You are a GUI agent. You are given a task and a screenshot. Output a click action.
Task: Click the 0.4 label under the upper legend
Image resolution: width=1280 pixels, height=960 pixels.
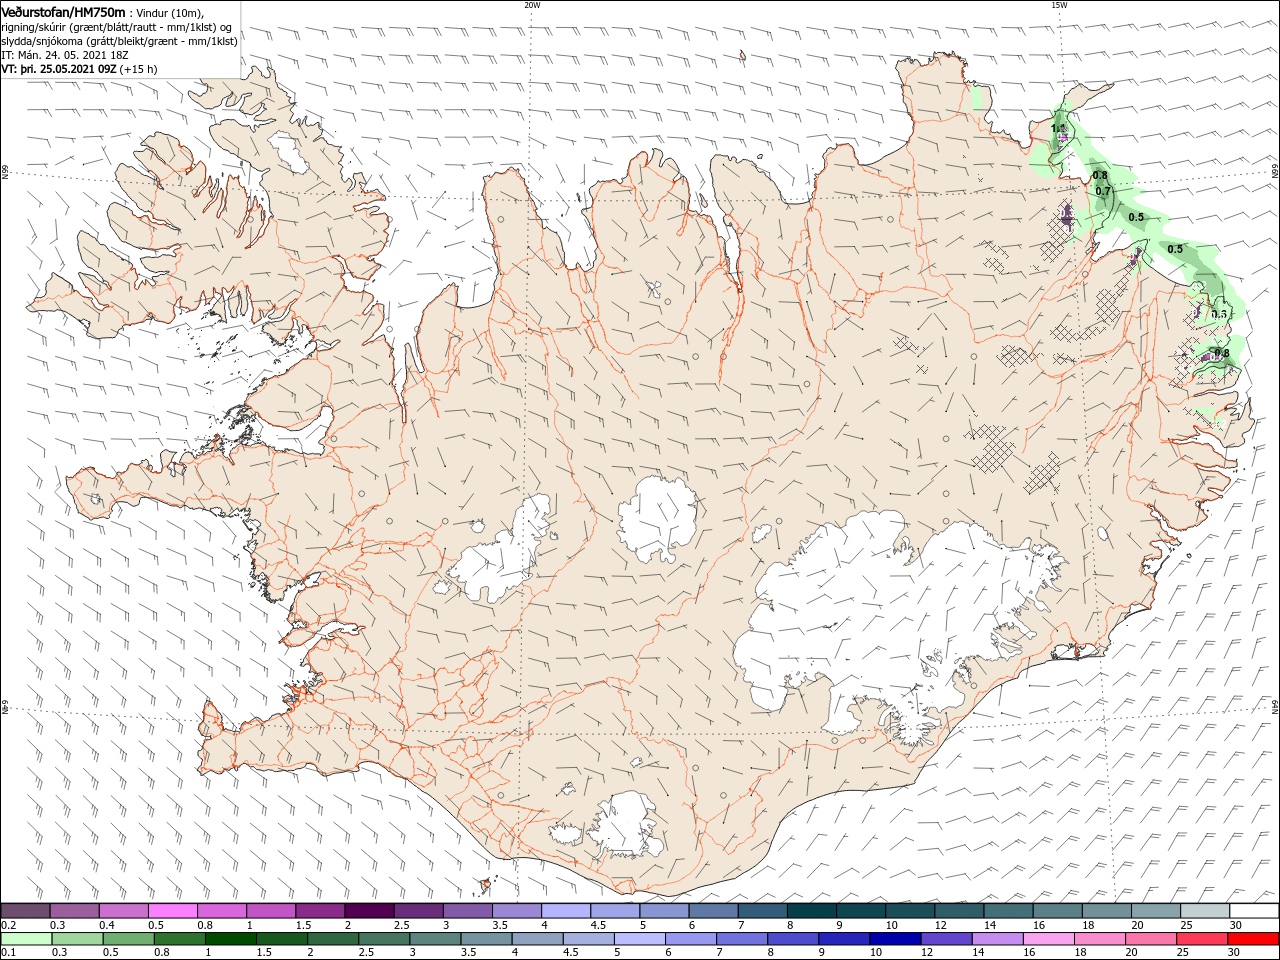[x=107, y=925]
